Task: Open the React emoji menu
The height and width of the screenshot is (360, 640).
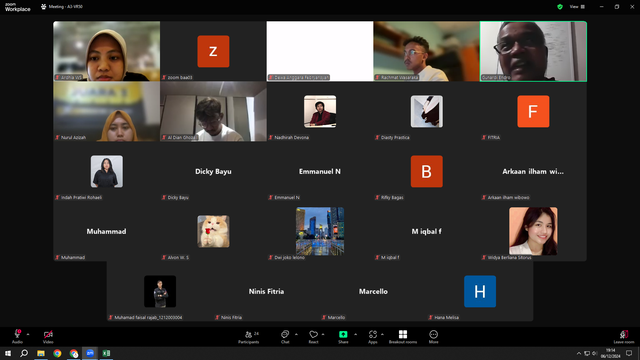Action: point(313,337)
